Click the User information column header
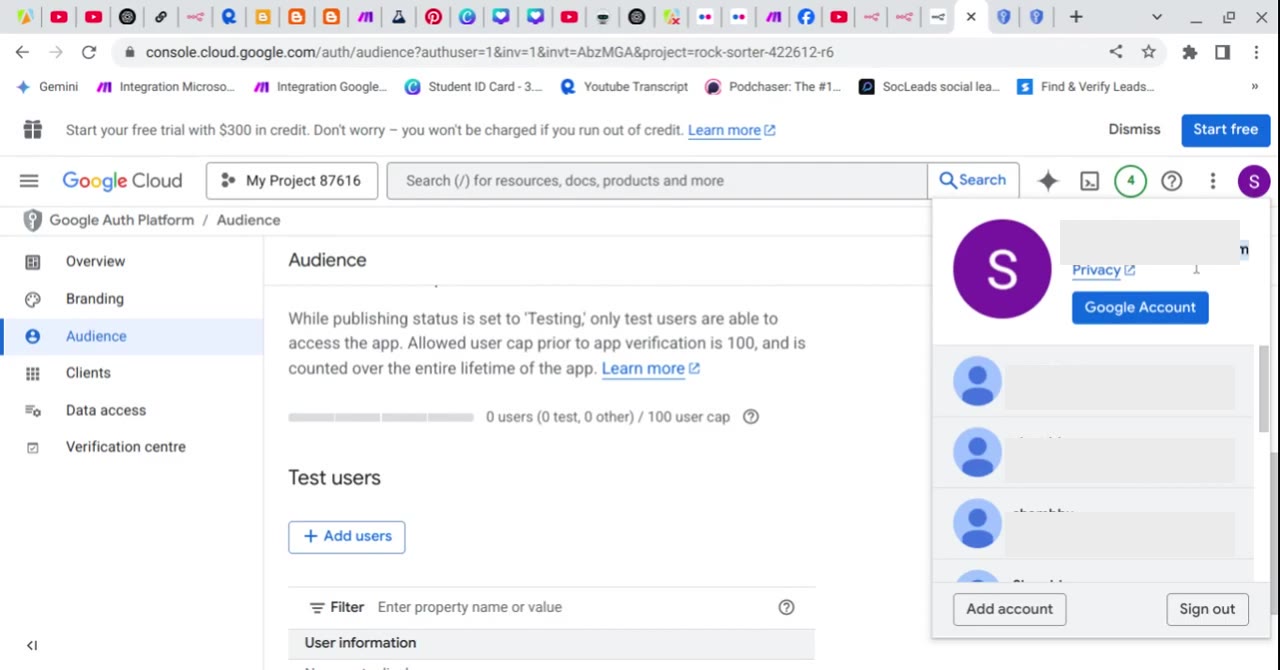 point(360,643)
